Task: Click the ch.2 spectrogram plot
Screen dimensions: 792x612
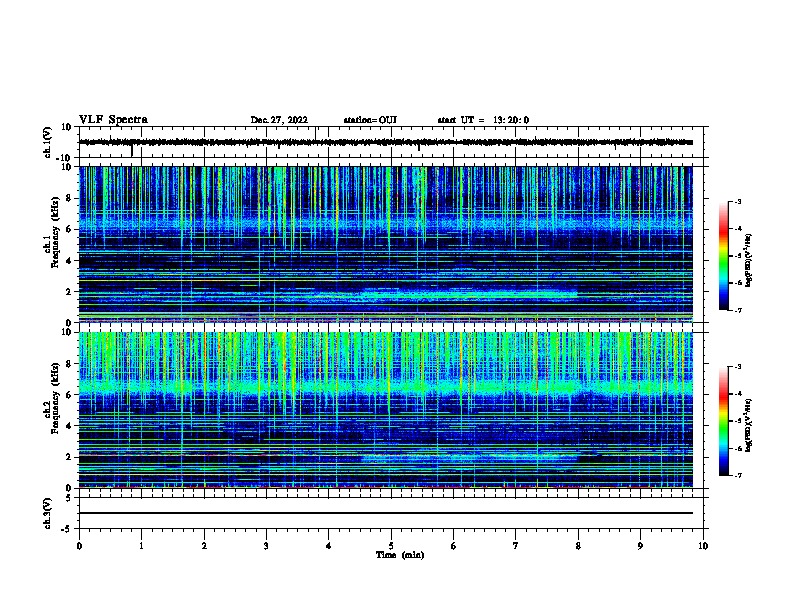Action: point(386,410)
